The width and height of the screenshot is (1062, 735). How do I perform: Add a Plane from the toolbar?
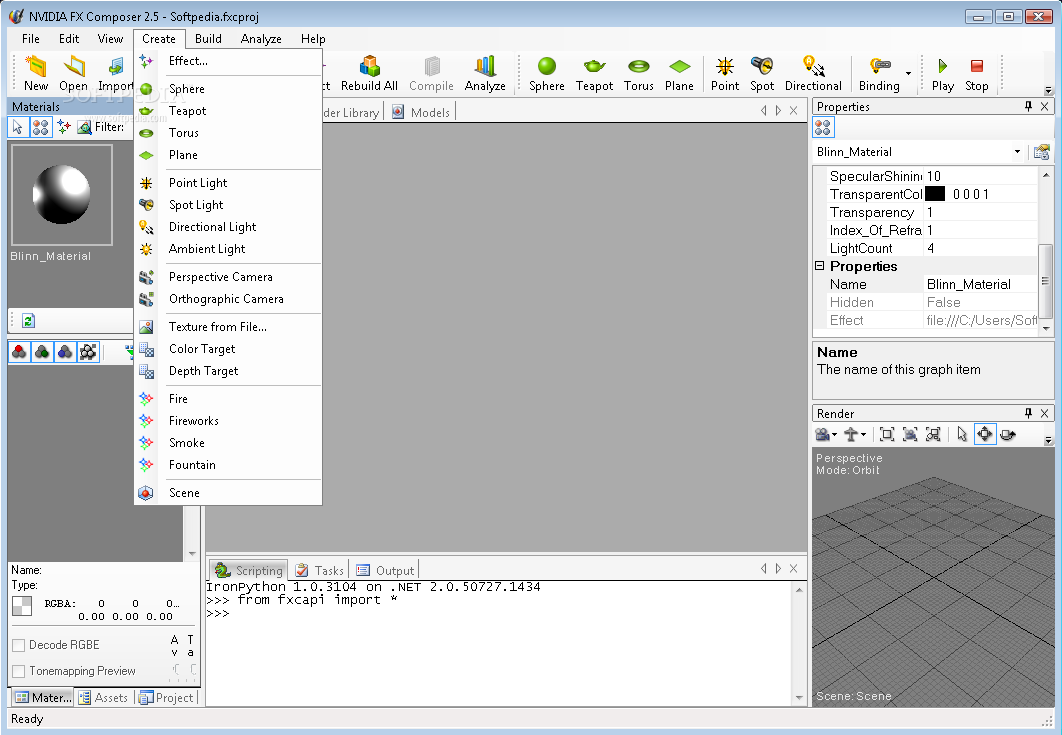point(679,73)
